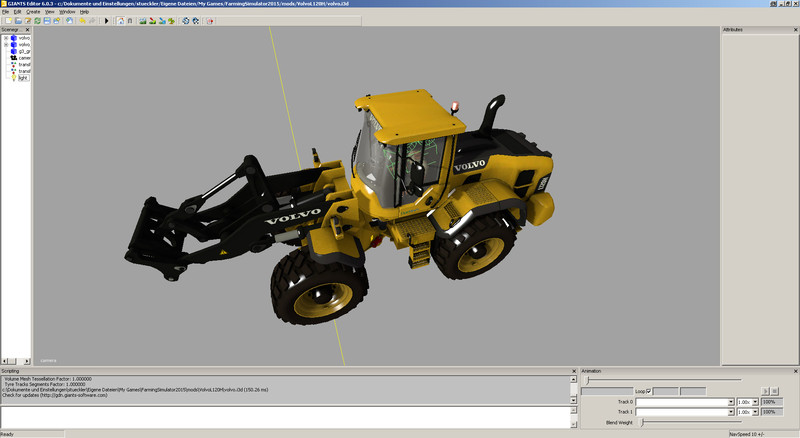
Task: Click the blue cube icon beside g3_gr
Action: click(x=14, y=51)
